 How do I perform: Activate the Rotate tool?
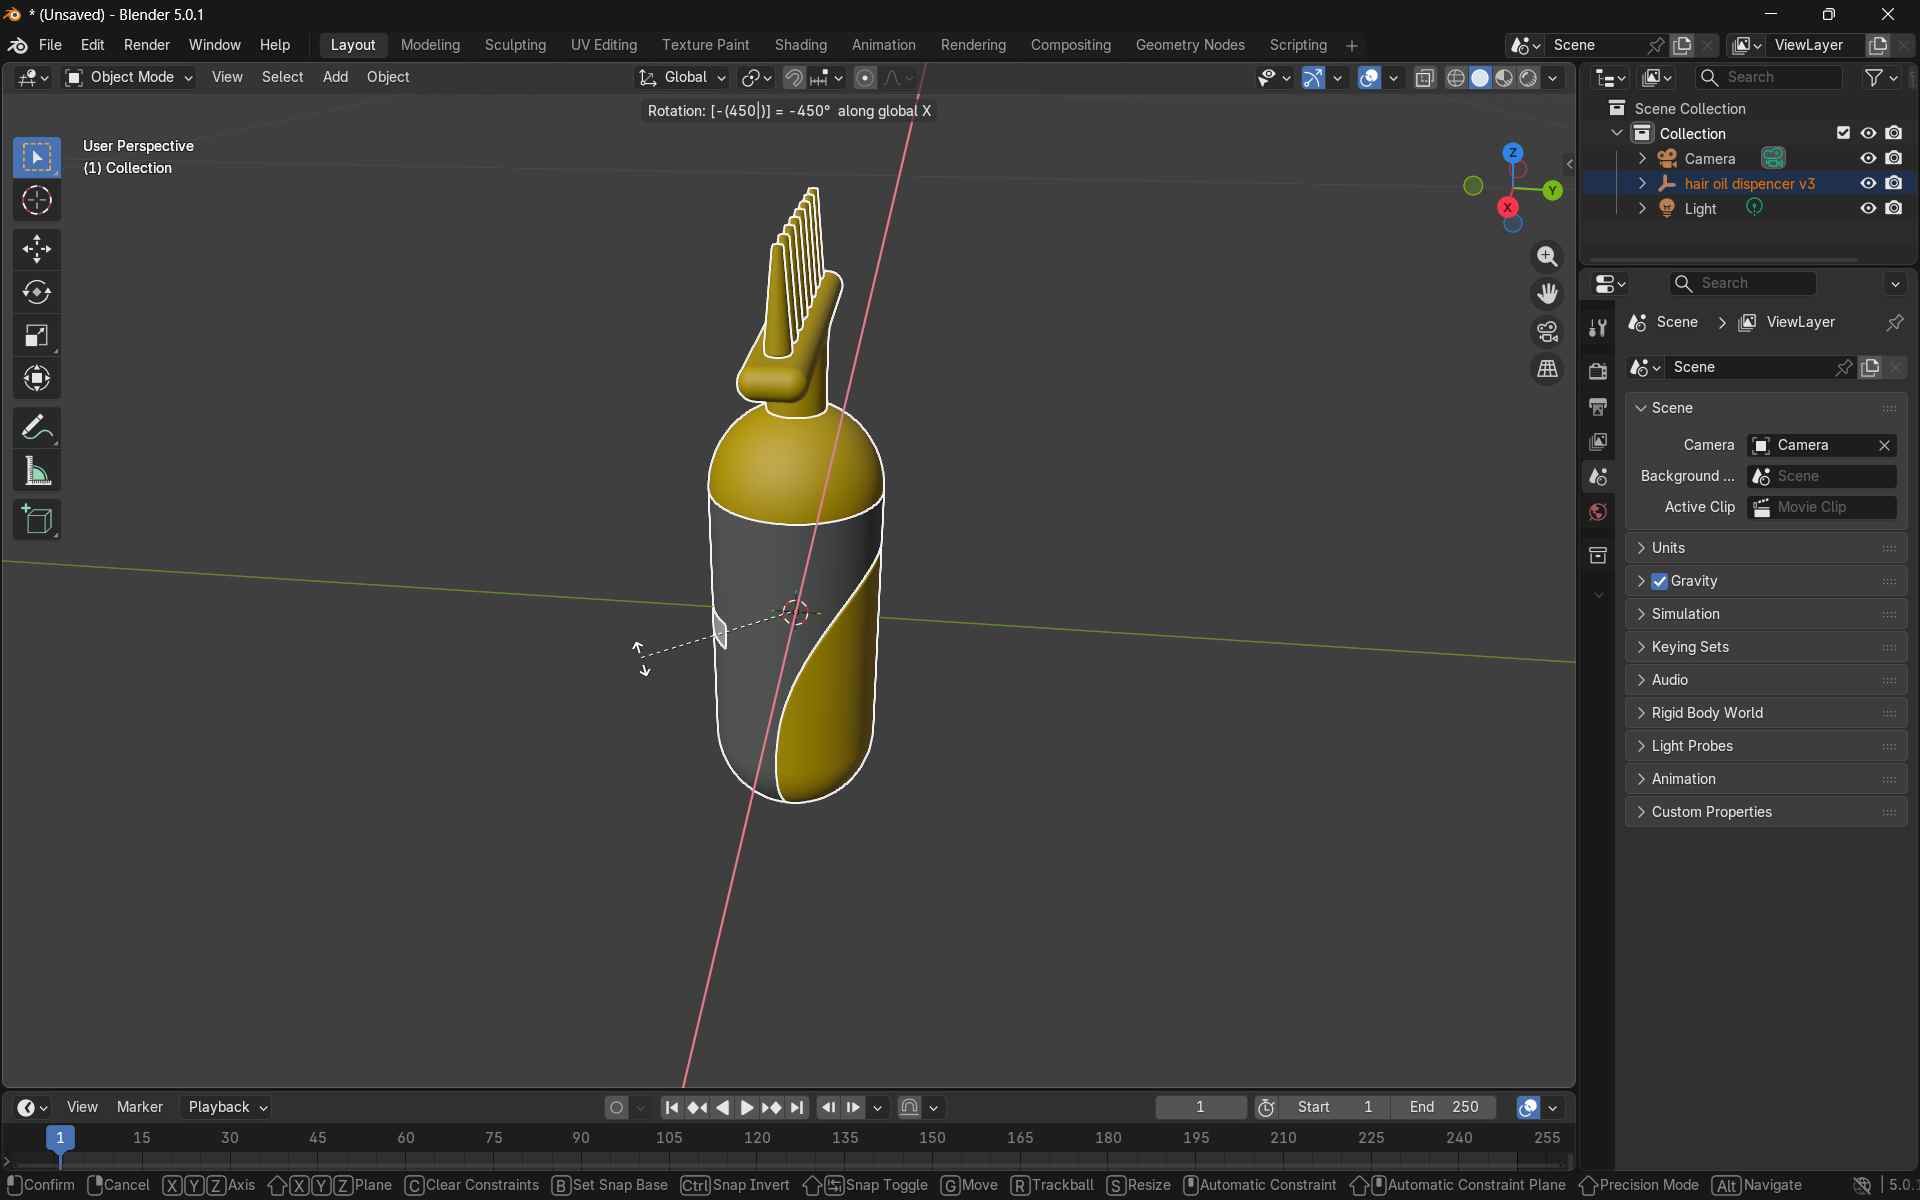(37, 292)
